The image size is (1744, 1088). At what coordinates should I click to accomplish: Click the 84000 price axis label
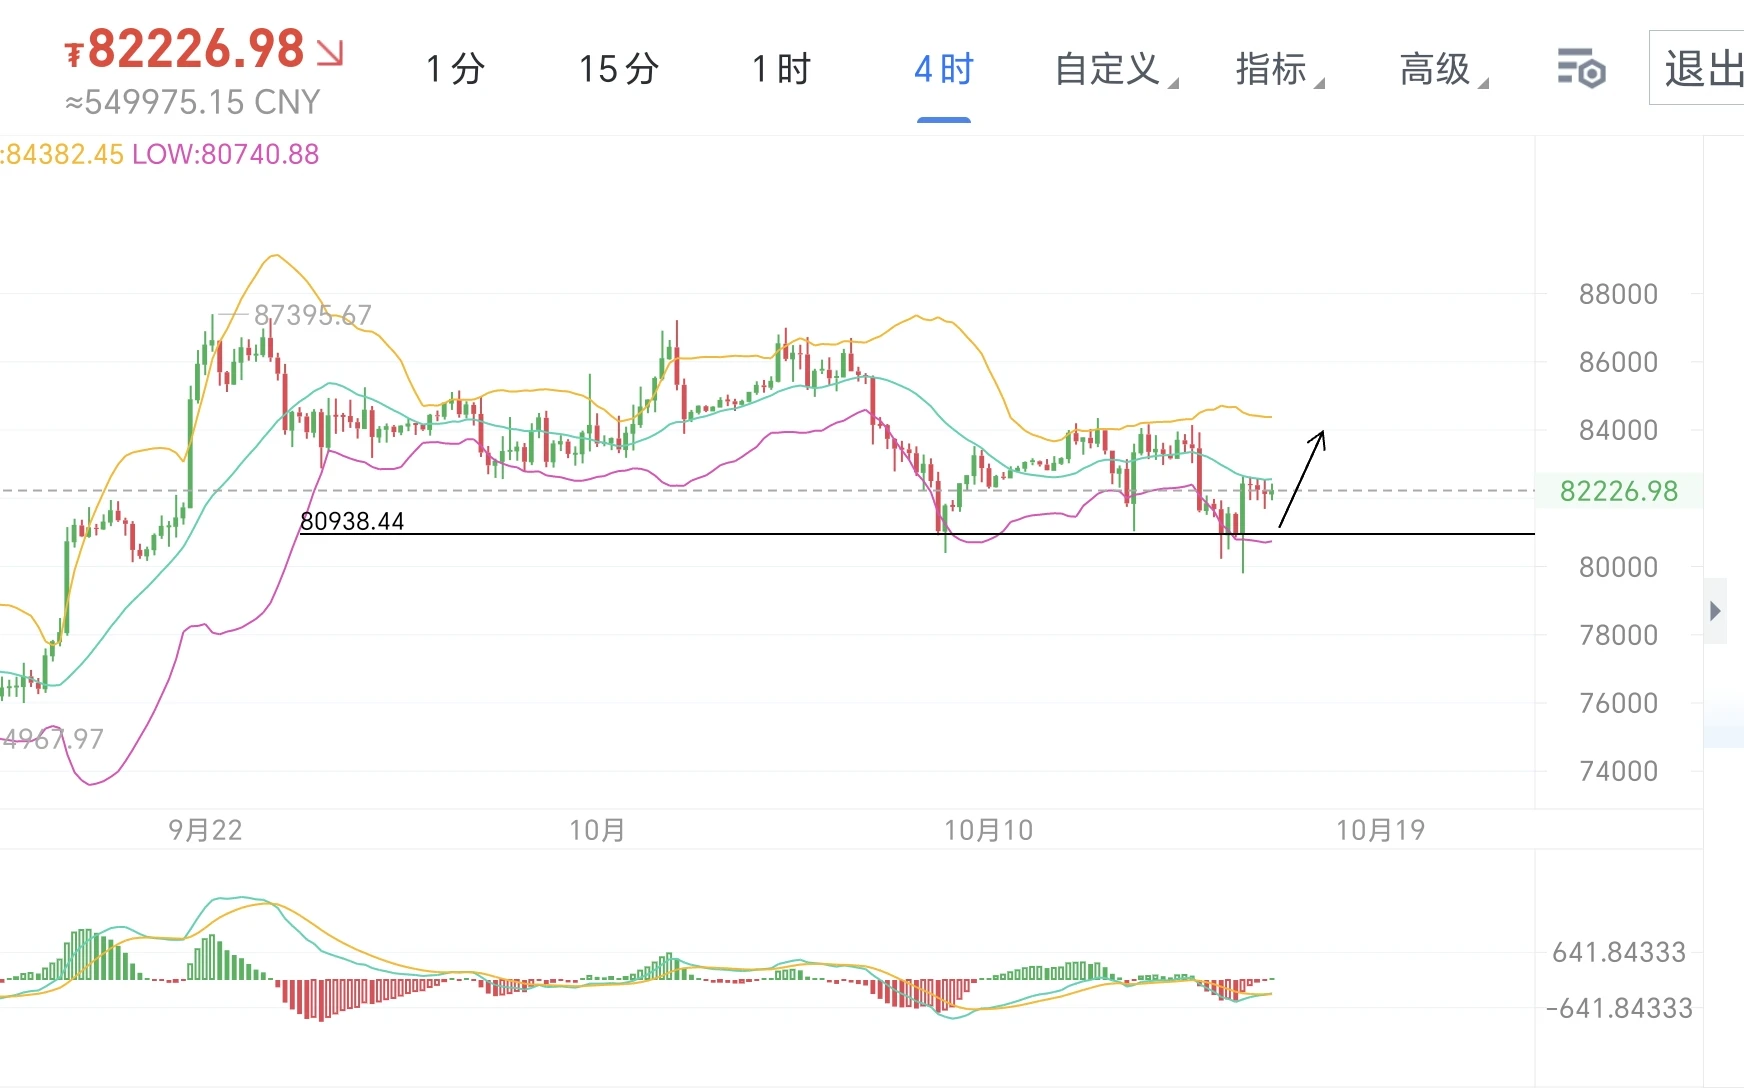point(1618,430)
